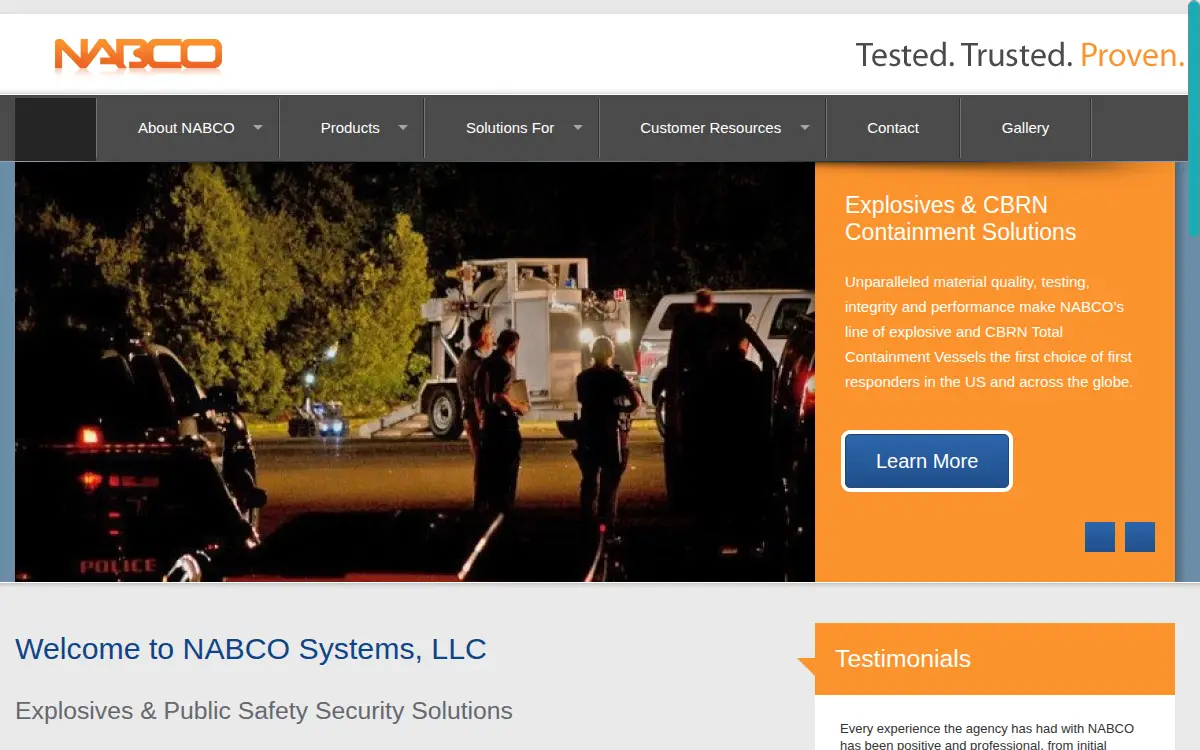Click the dark home tab in navbar
Screen dimensions: 1200x750
point(56,129)
